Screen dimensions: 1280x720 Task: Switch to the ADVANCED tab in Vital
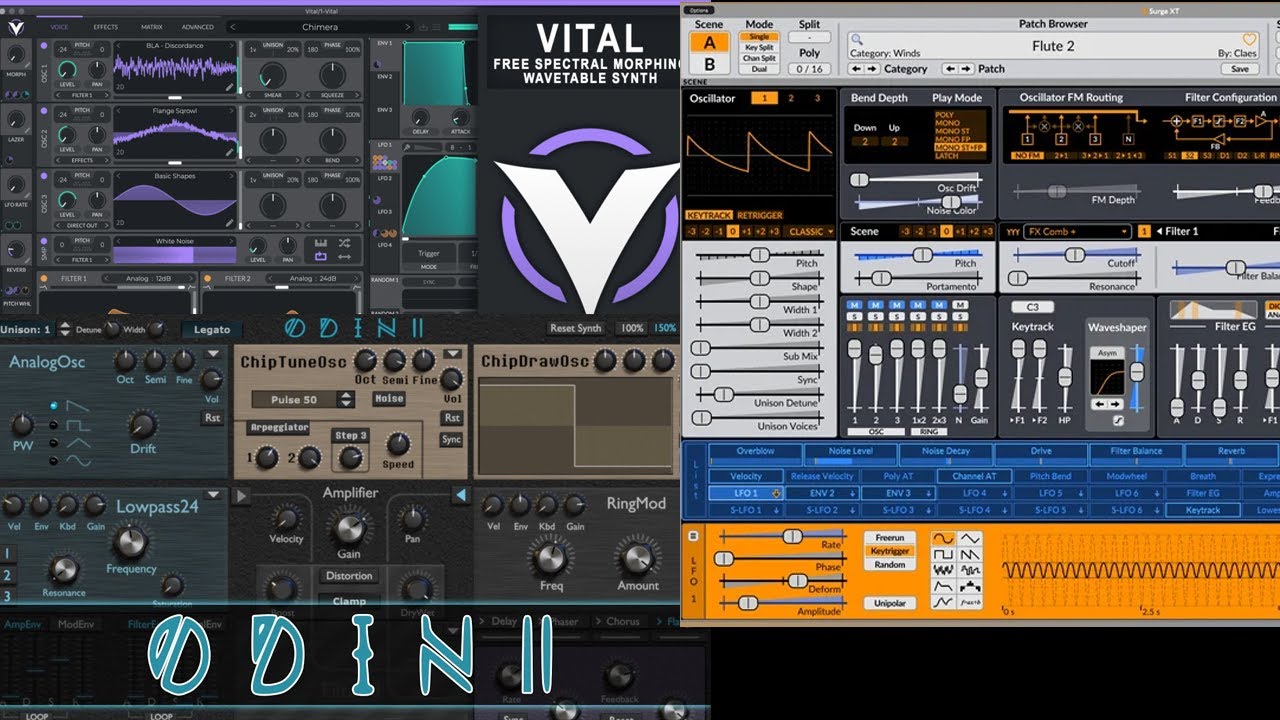(198, 27)
